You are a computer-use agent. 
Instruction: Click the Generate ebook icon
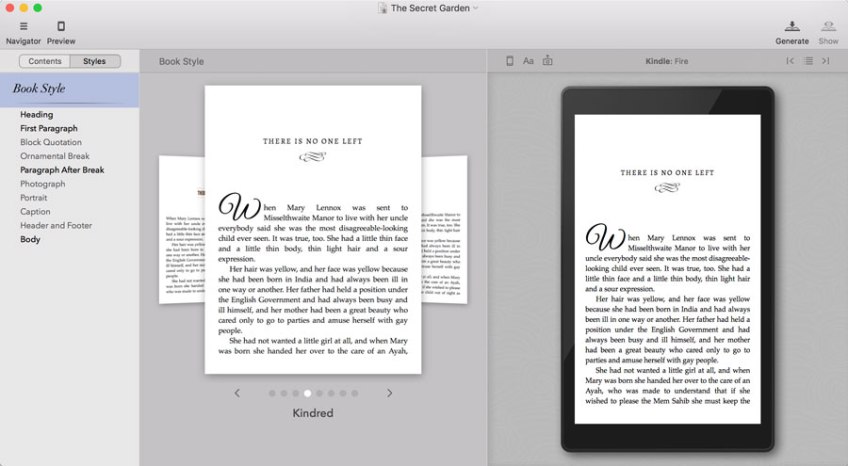[x=791, y=32]
